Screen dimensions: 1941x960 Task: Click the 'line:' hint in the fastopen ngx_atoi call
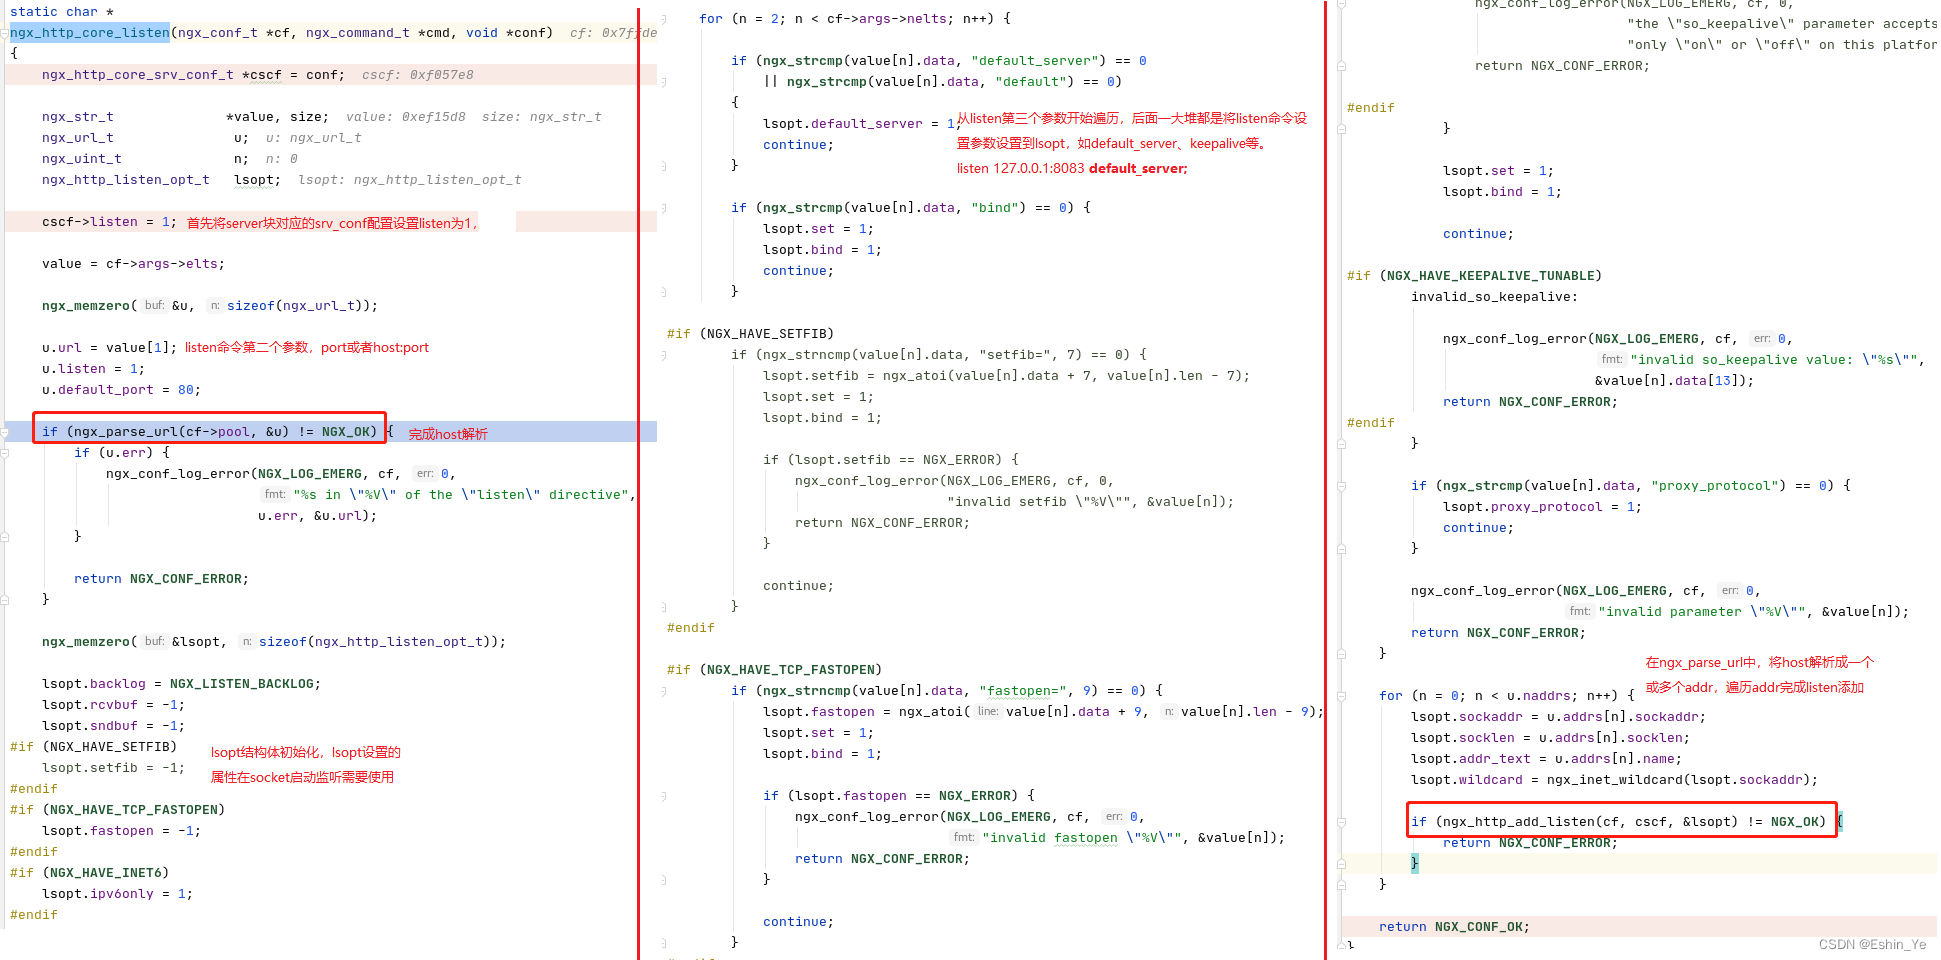[988, 712]
